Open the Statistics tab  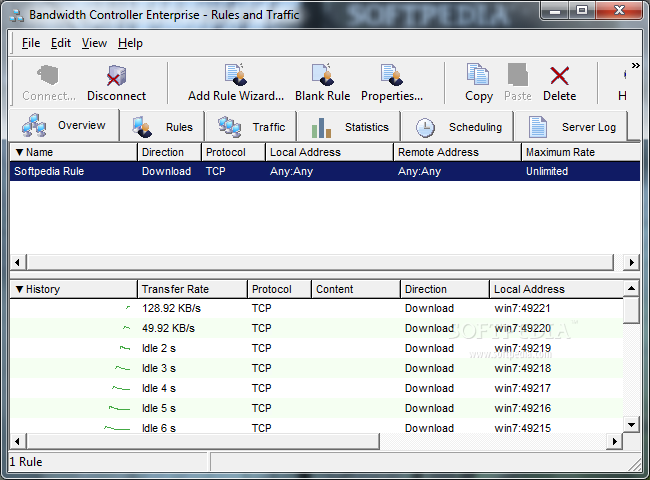click(x=349, y=126)
